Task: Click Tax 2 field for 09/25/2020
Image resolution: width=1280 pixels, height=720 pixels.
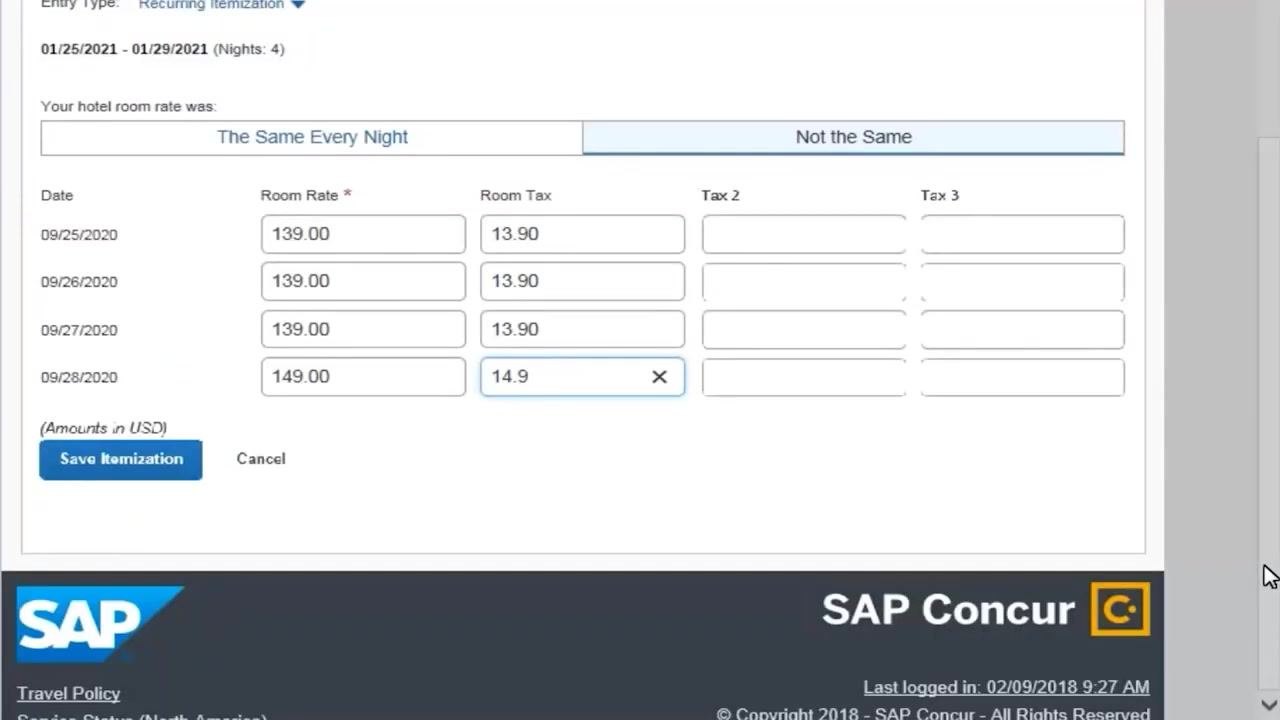Action: point(804,234)
